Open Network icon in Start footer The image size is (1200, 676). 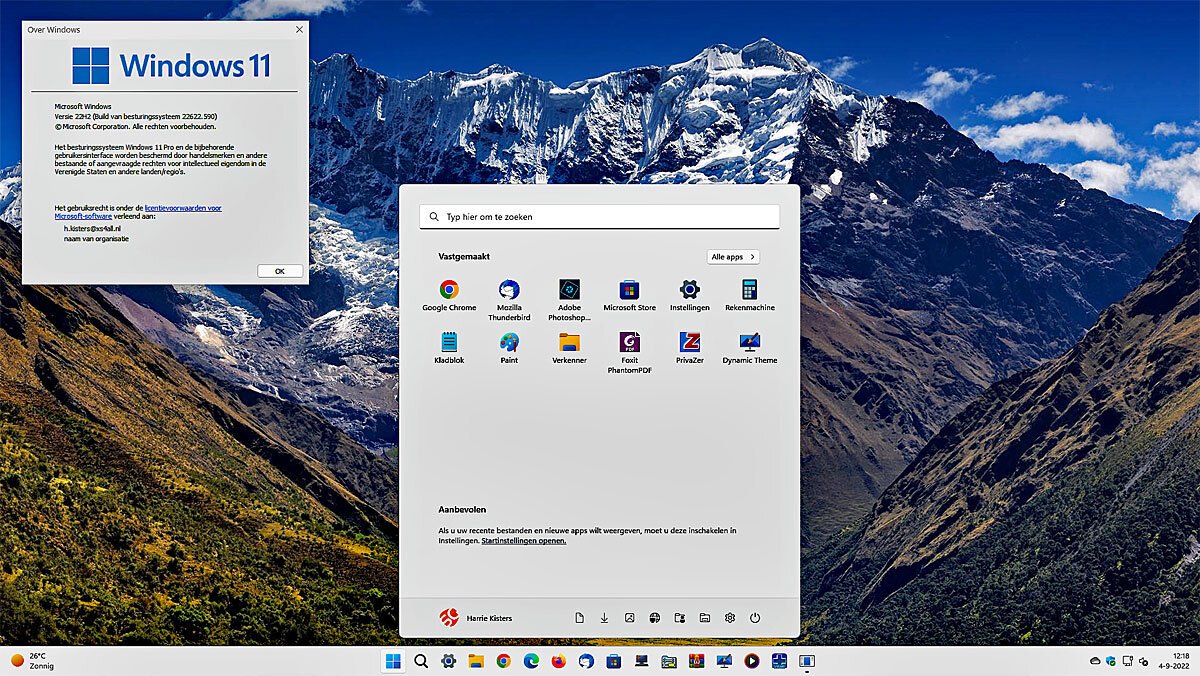(x=654, y=618)
